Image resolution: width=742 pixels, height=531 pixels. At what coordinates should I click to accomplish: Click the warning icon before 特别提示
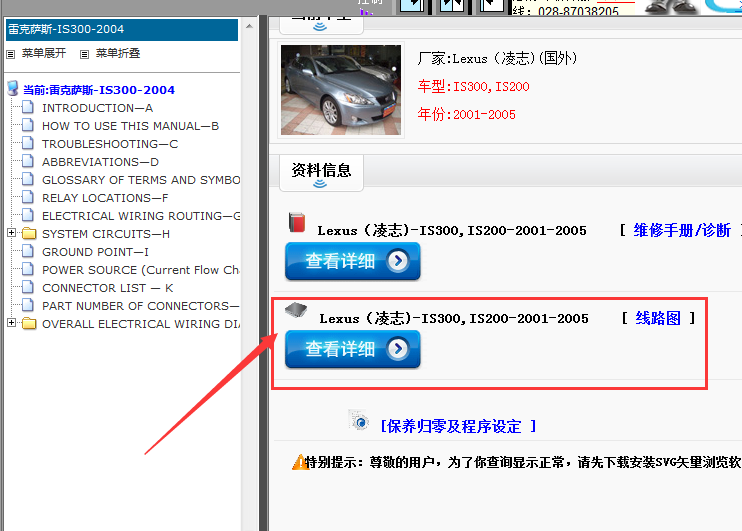[300, 462]
